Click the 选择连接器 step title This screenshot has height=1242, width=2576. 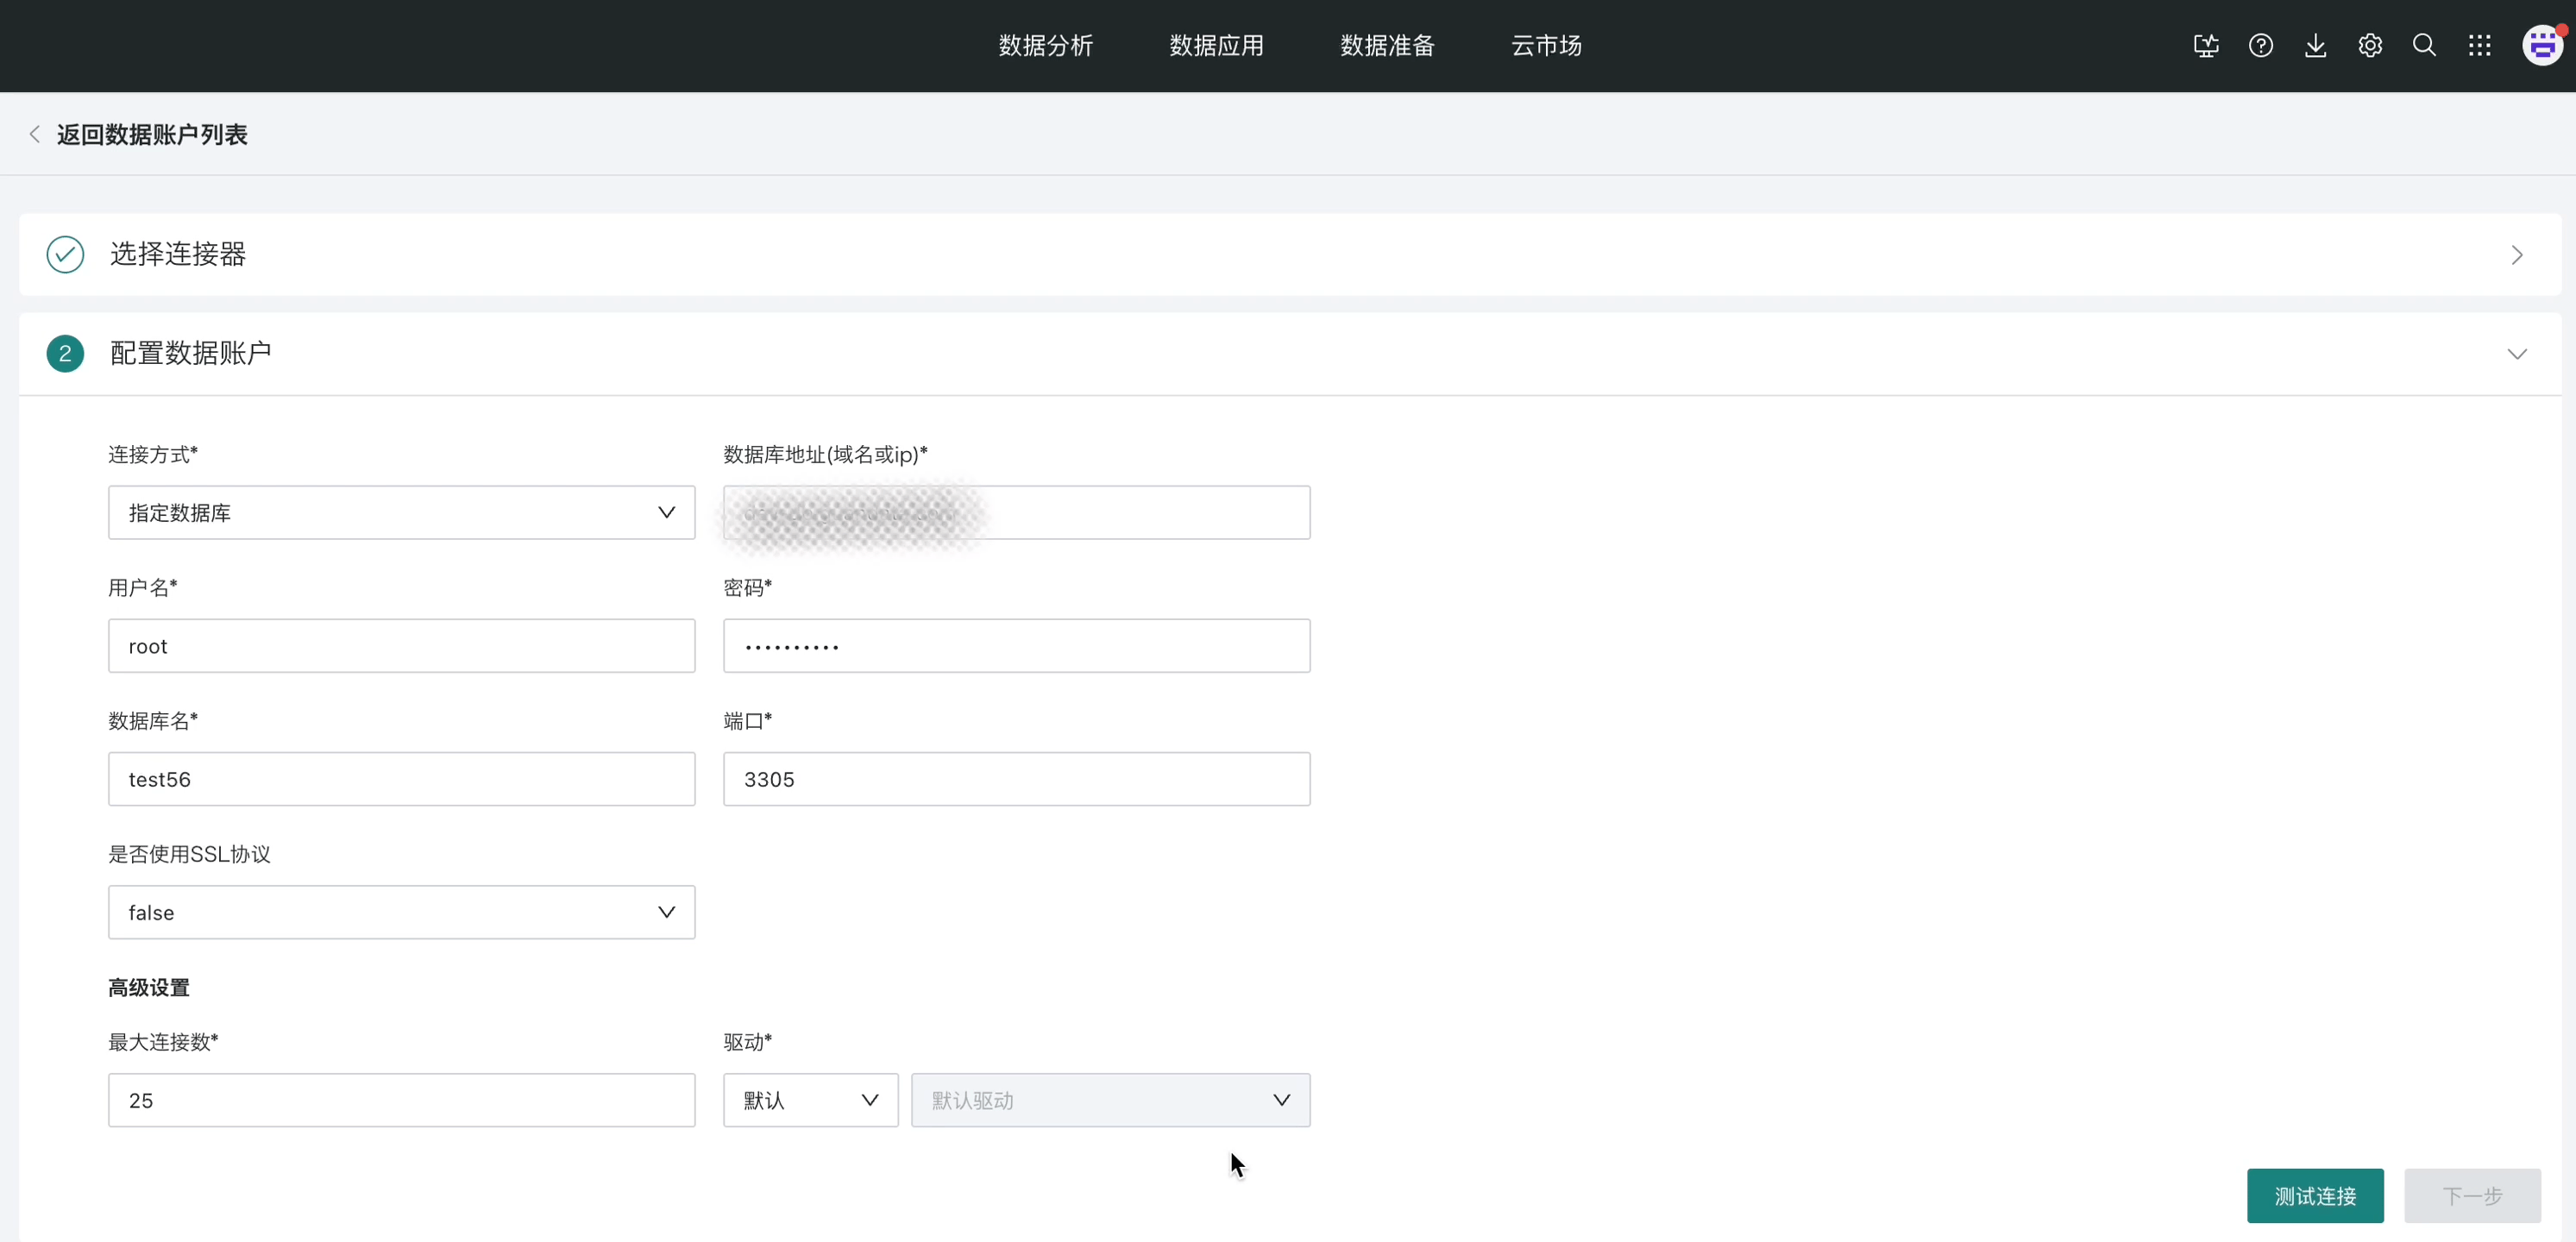[178, 254]
